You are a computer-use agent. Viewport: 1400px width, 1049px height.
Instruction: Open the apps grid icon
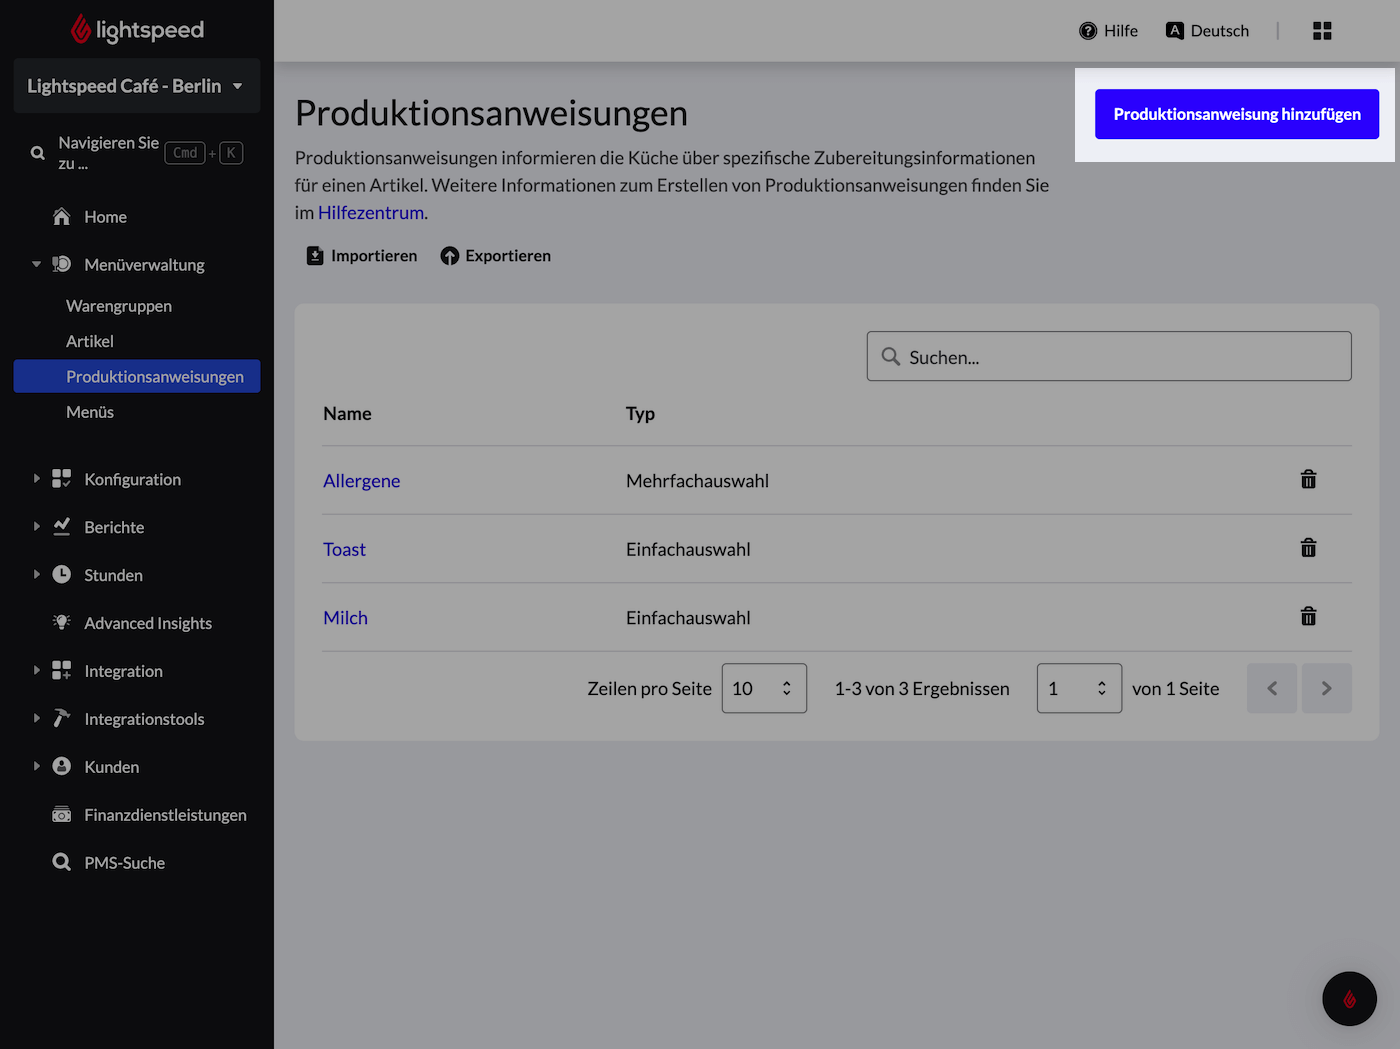1322,31
